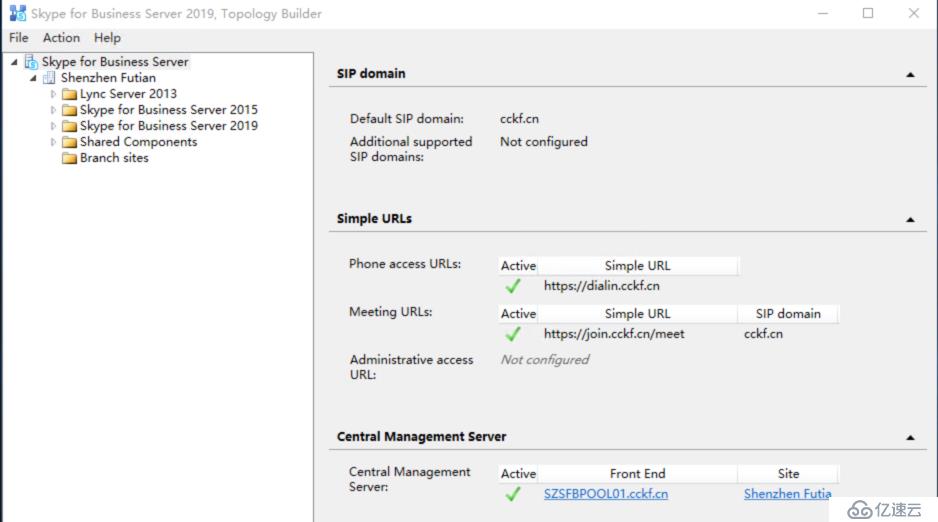Open the Help menu
Screen dimensions: 938x522
[x=107, y=38]
